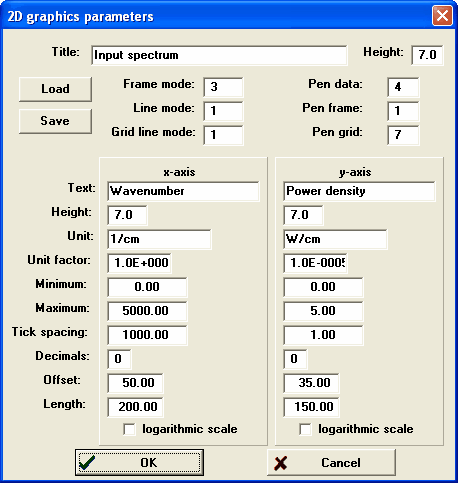Click the title Height field
Image resolution: width=458 pixels, height=483 pixels.
coord(427,55)
